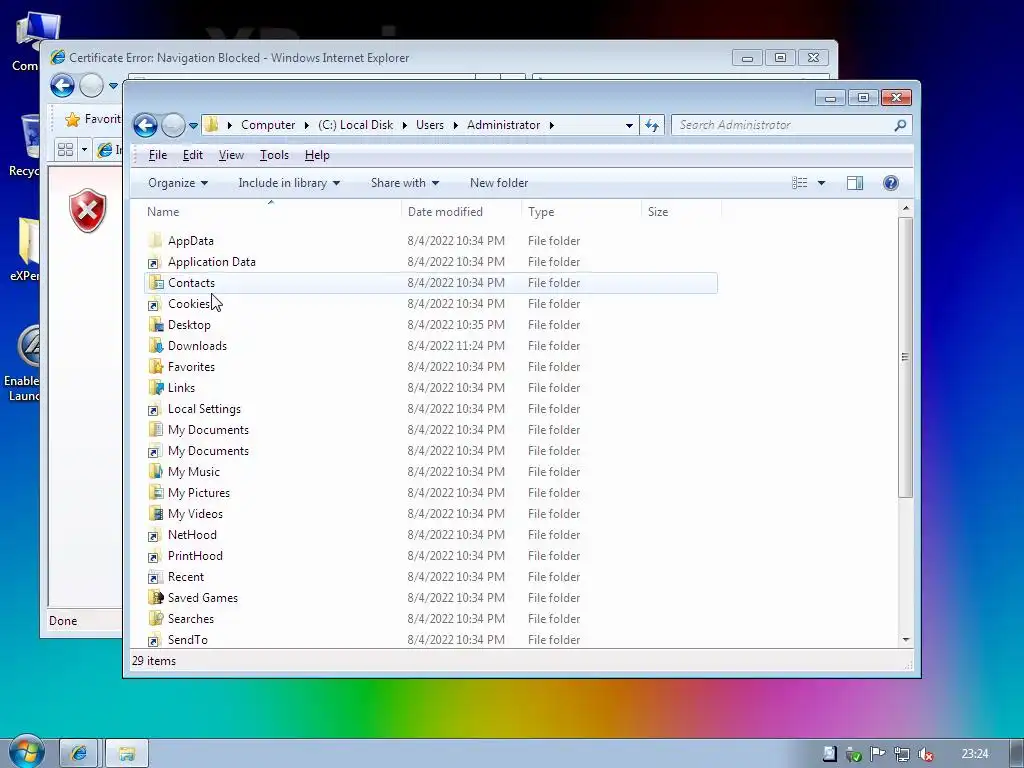This screenshot has width=1024, height=768.
Task: Open the Include in library dropdown
Action: click(289, 183)
